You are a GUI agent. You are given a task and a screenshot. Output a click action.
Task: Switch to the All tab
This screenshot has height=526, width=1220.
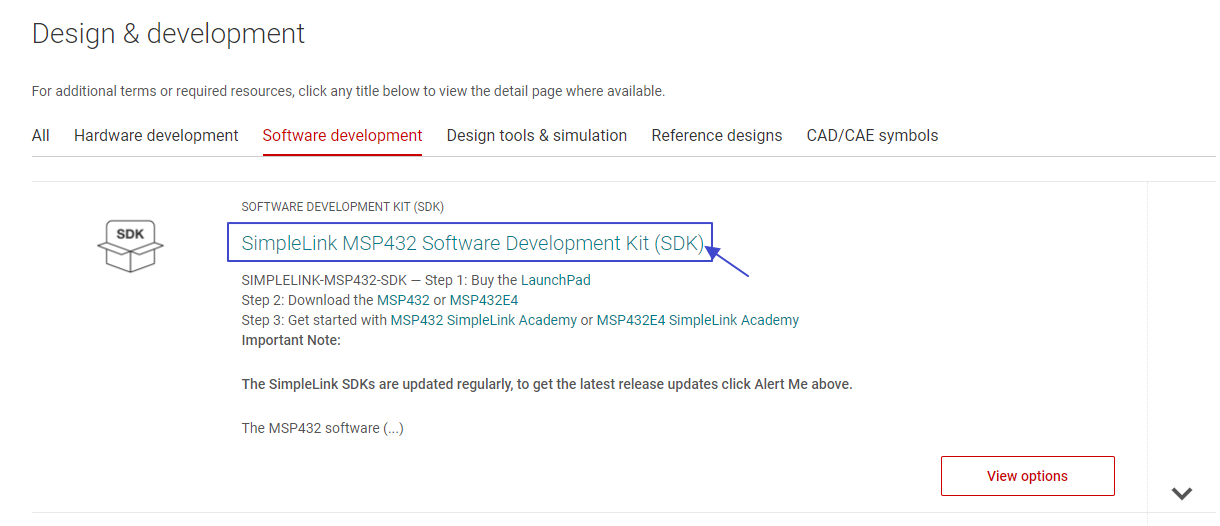pyautogui.click(x=41, y=135)
